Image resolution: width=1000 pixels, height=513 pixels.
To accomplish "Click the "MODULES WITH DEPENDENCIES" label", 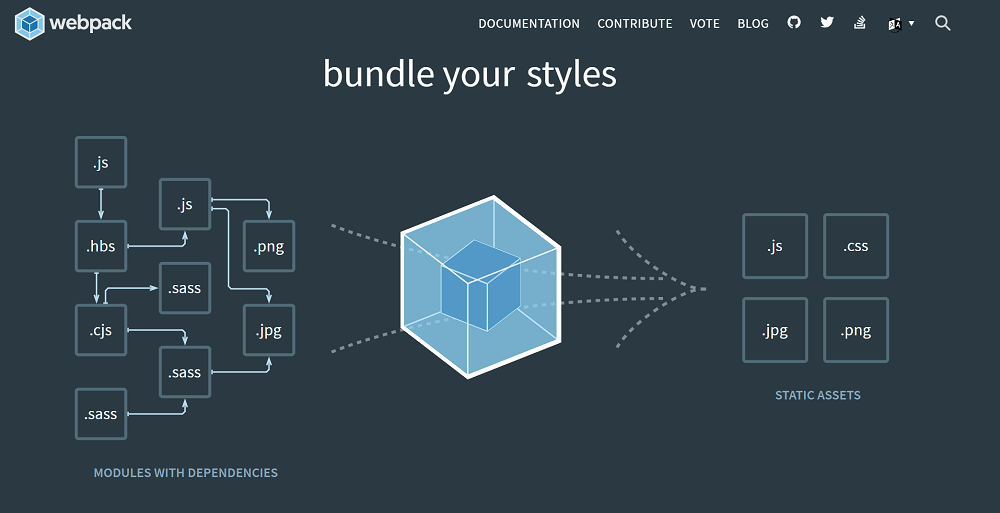I will click(x=186, y=473).
